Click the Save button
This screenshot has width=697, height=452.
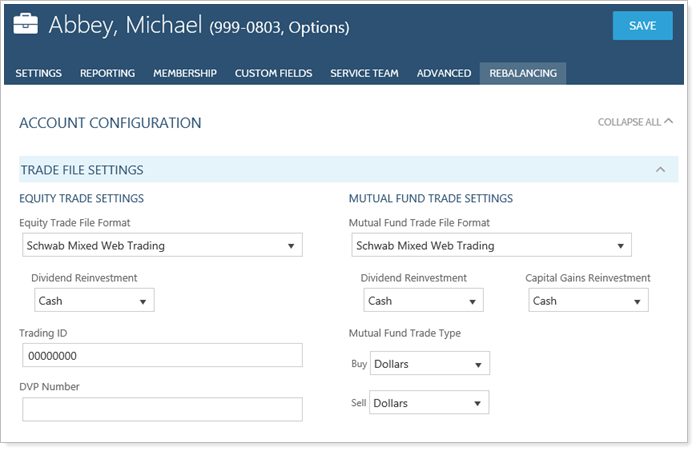coord(642,26)
